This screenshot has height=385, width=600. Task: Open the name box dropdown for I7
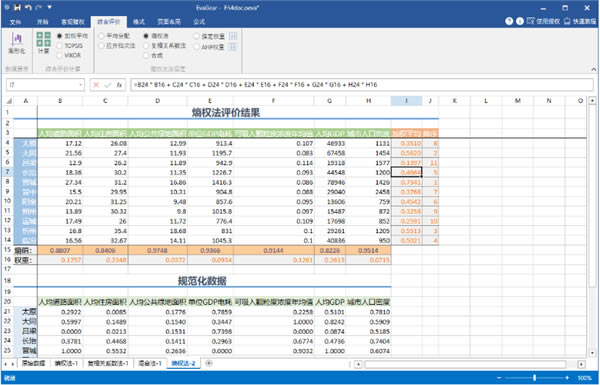pos(80,85)
